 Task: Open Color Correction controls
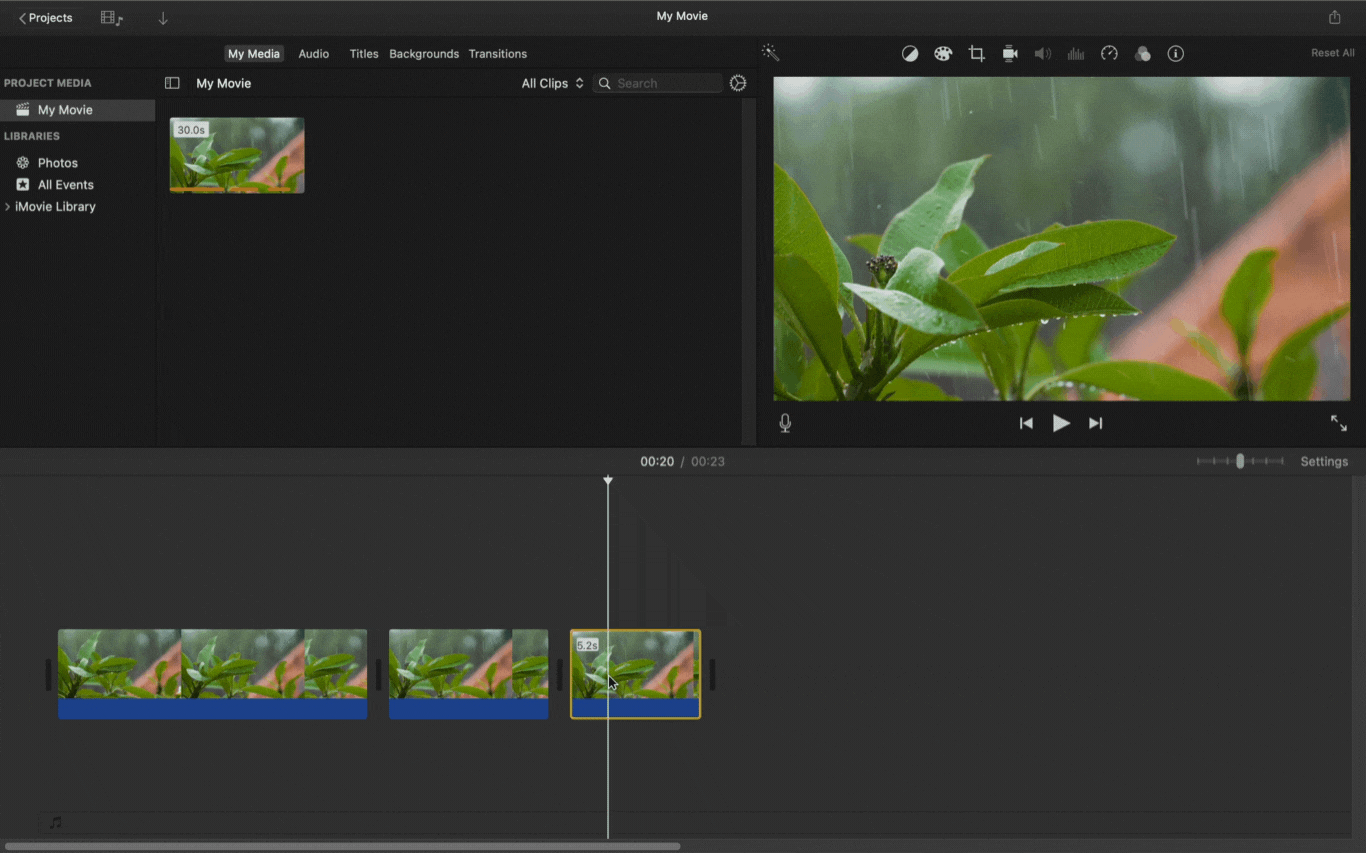click(943, 53)
